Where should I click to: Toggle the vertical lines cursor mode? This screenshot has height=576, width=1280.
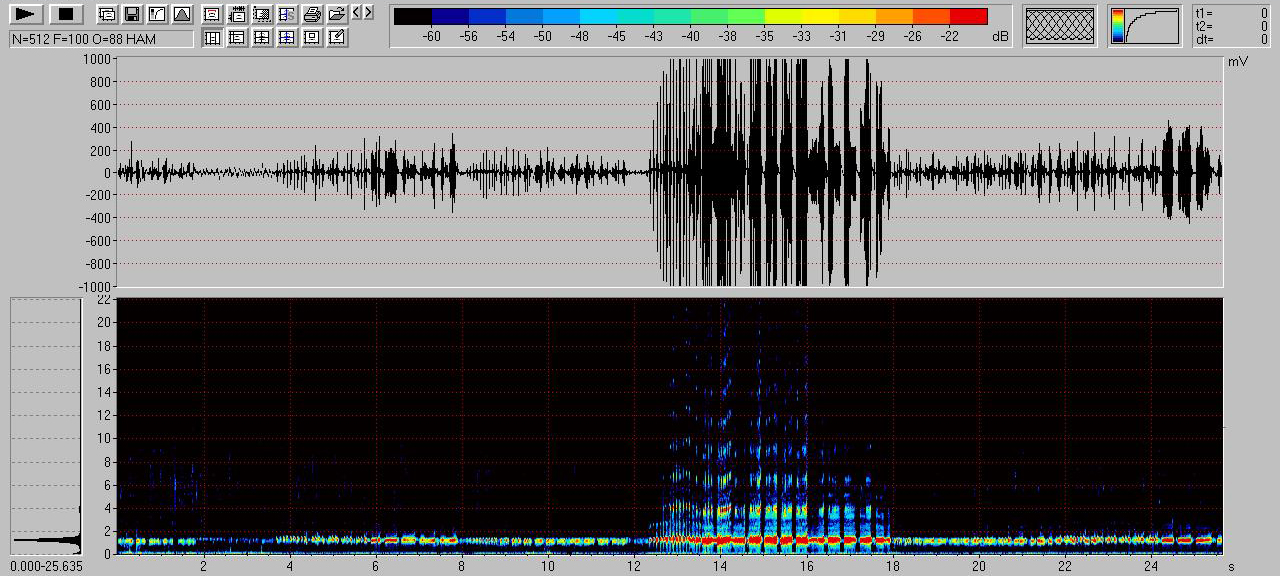[x=212, y=38]
